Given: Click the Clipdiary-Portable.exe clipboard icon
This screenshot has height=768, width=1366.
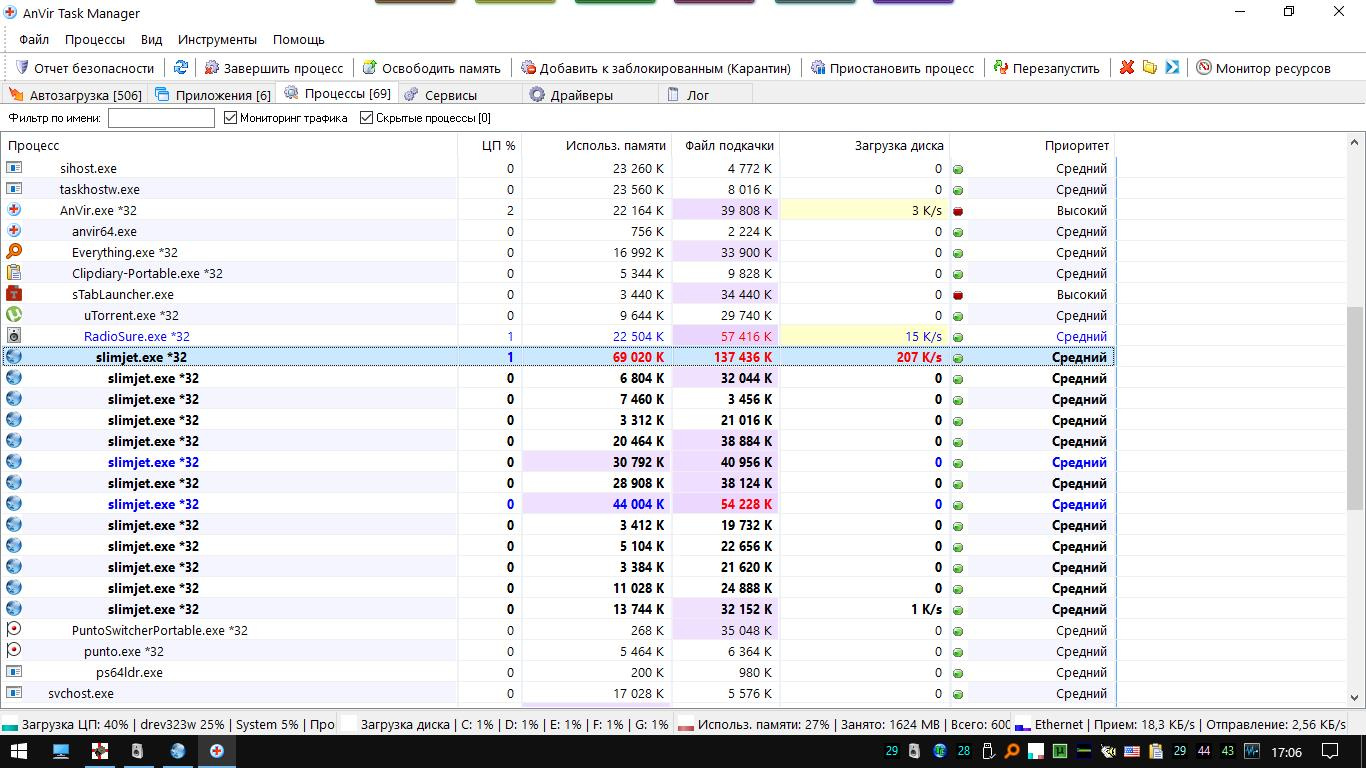Looking at the screenshot, I should tap(14, 273).
